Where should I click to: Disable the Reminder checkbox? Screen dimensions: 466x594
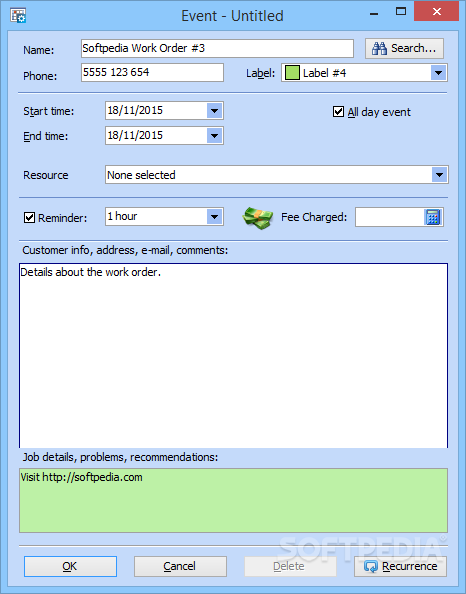tap(30, 218)
